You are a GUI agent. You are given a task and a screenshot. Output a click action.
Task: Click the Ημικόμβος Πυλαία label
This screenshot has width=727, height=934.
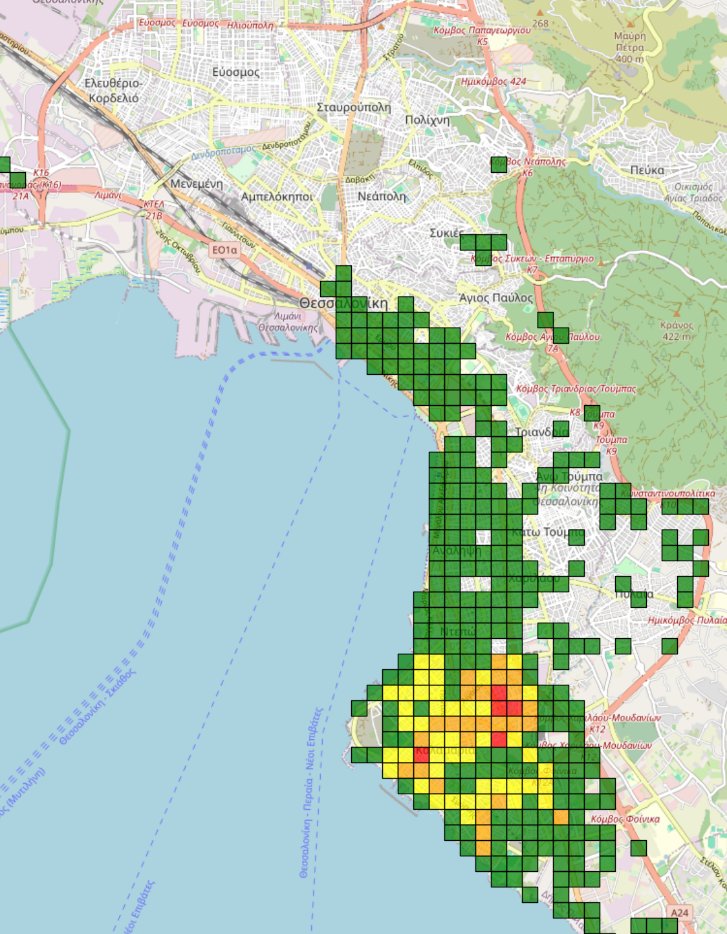point(687,620)
